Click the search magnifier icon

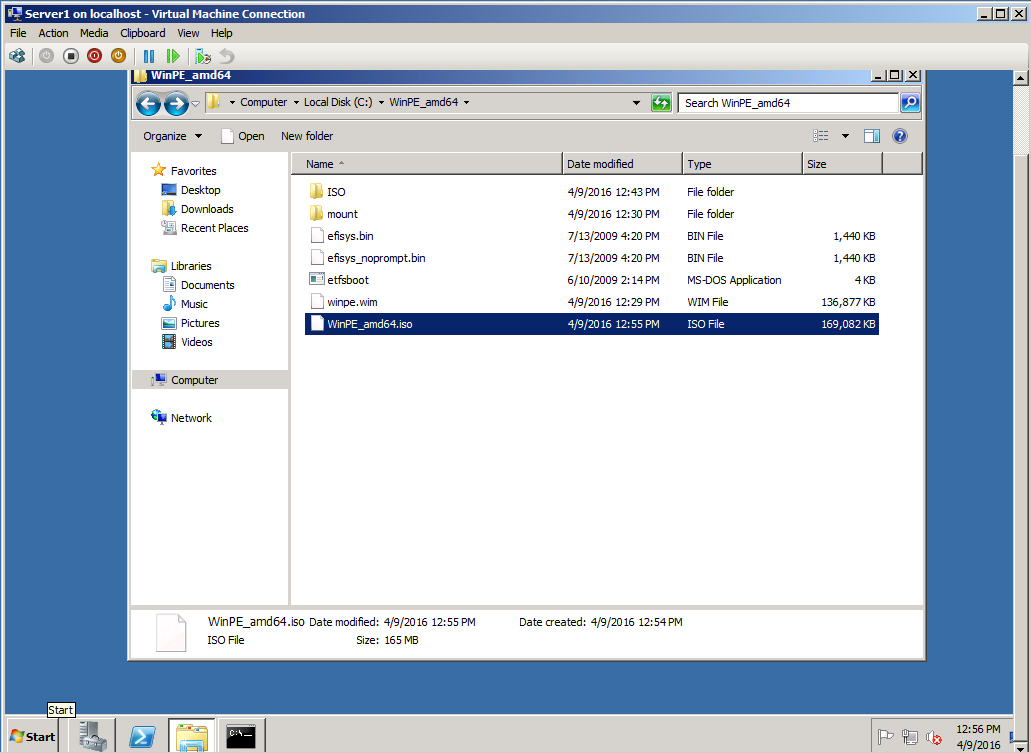click(x=910, y=103)
